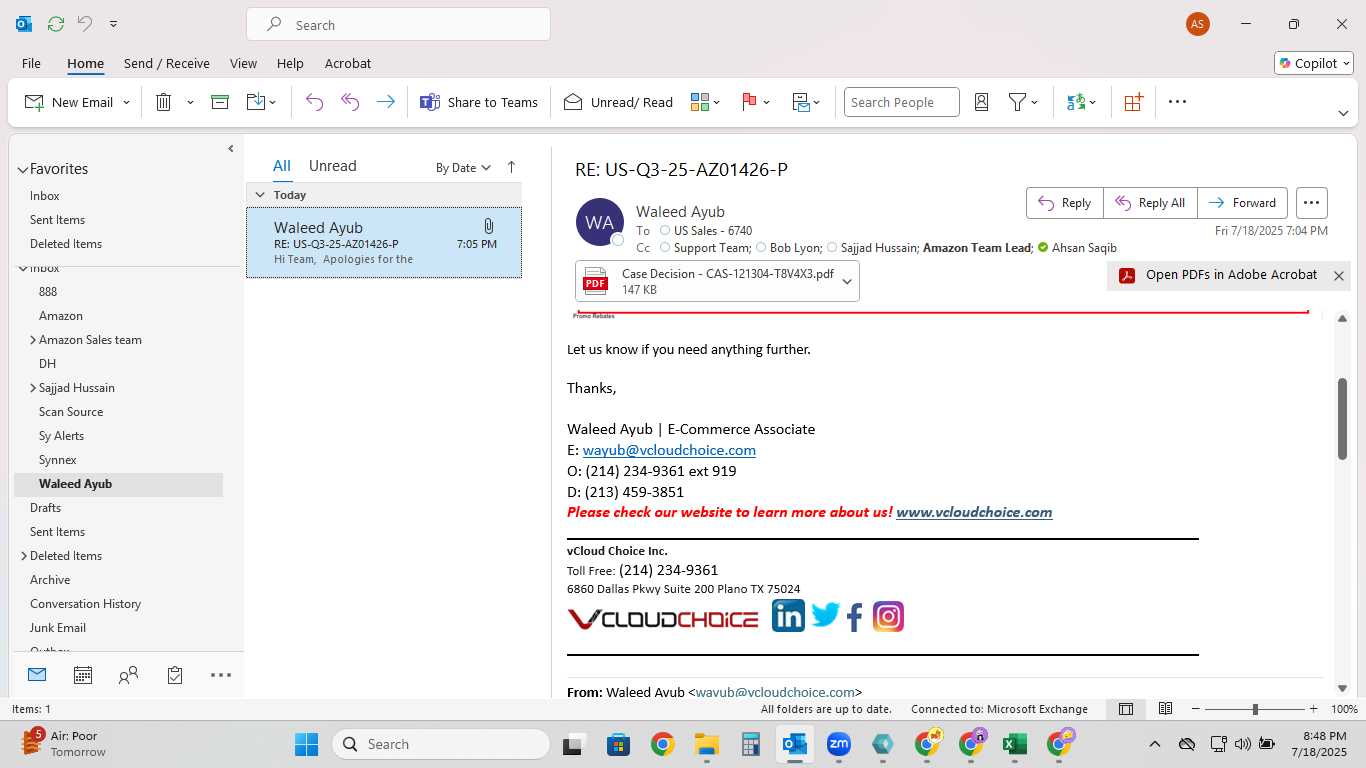This screenshot has width=1366, height=768.
Task: Open the Facebook icon in signature
Action: pyautogui.click(x=854, y=617)
